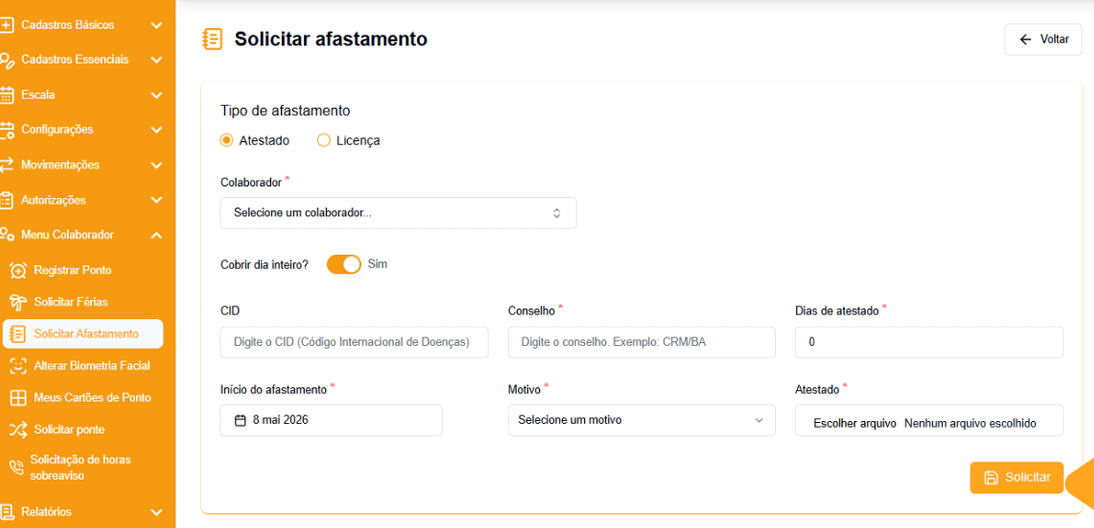This screenshot has width=1094, height=528.
Task: Open the Colaborador selection dropdown
Action: coord(398,213)
